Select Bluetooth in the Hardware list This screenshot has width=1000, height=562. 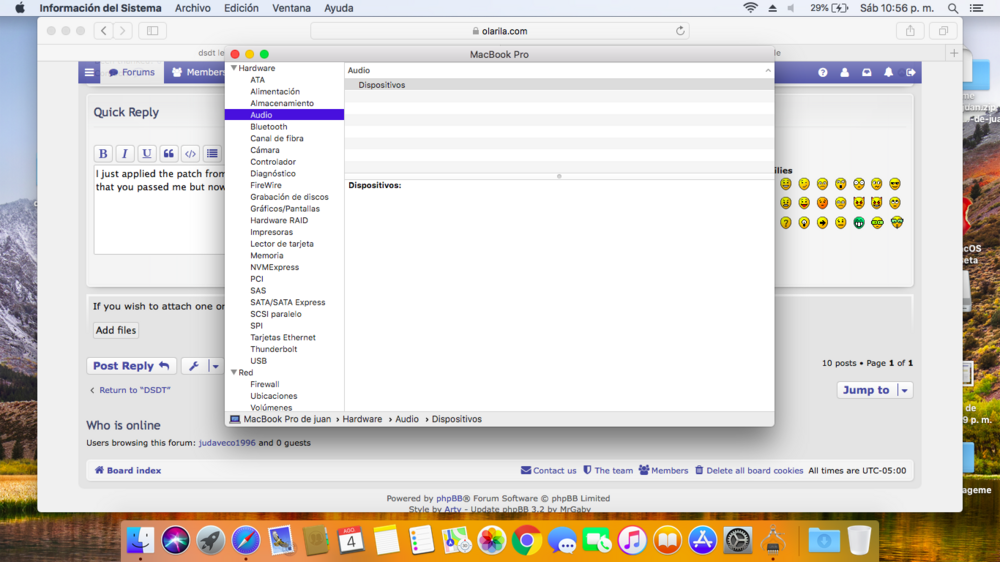[268, 127]
